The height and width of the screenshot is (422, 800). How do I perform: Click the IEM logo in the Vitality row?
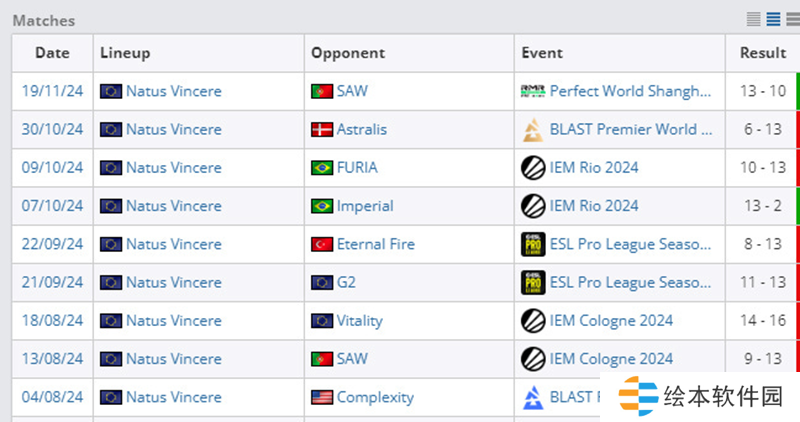(533, 321)
